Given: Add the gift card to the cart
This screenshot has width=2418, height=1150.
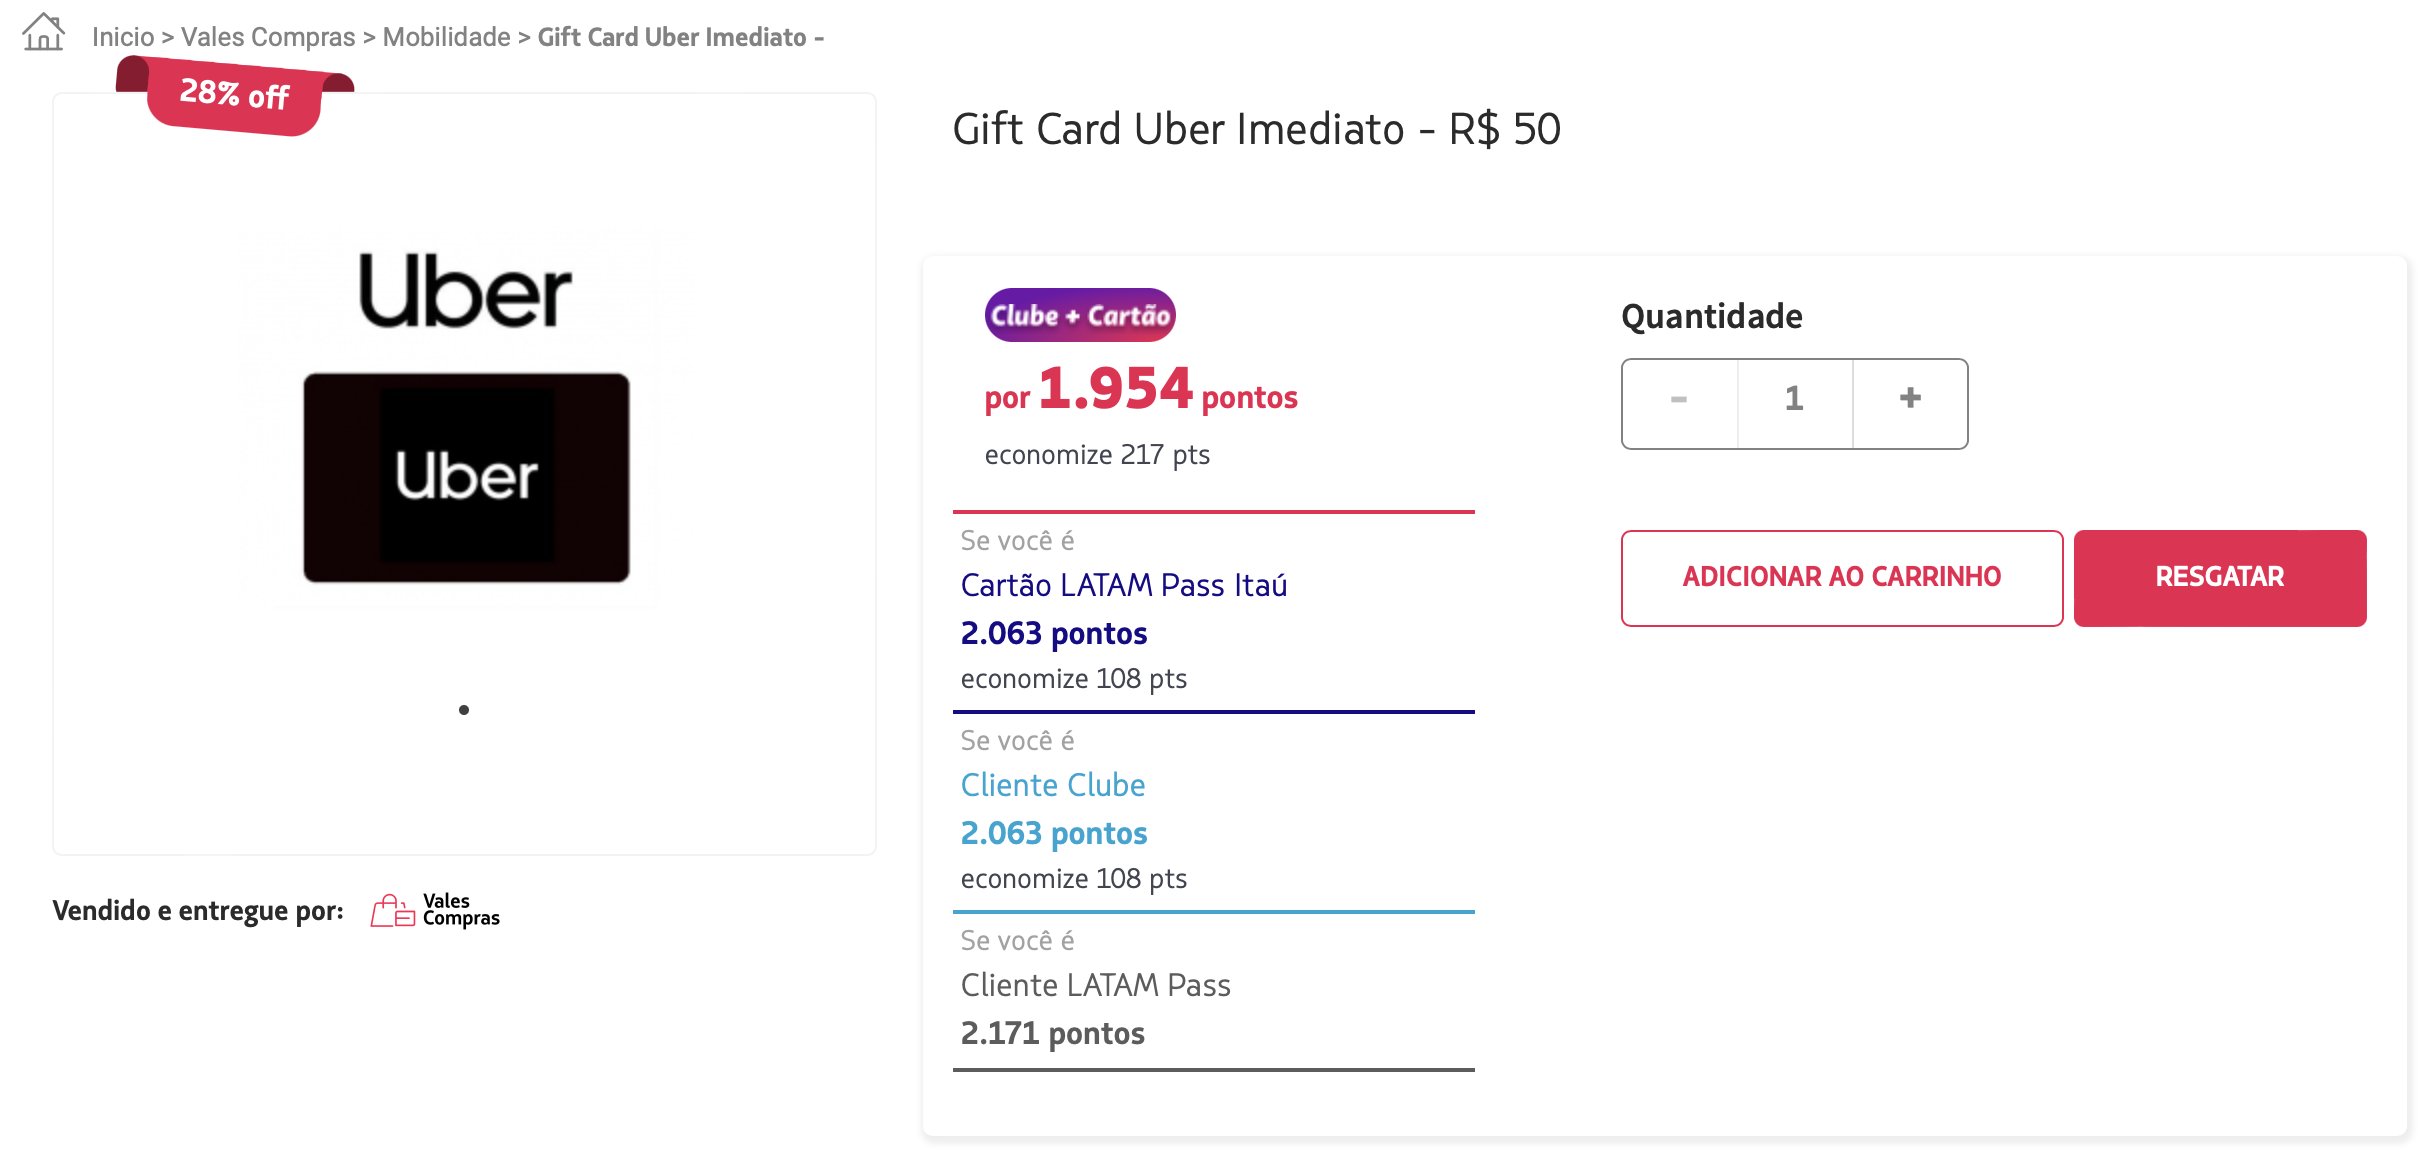Looking at the screenshot, I should tap(1842, 578).
